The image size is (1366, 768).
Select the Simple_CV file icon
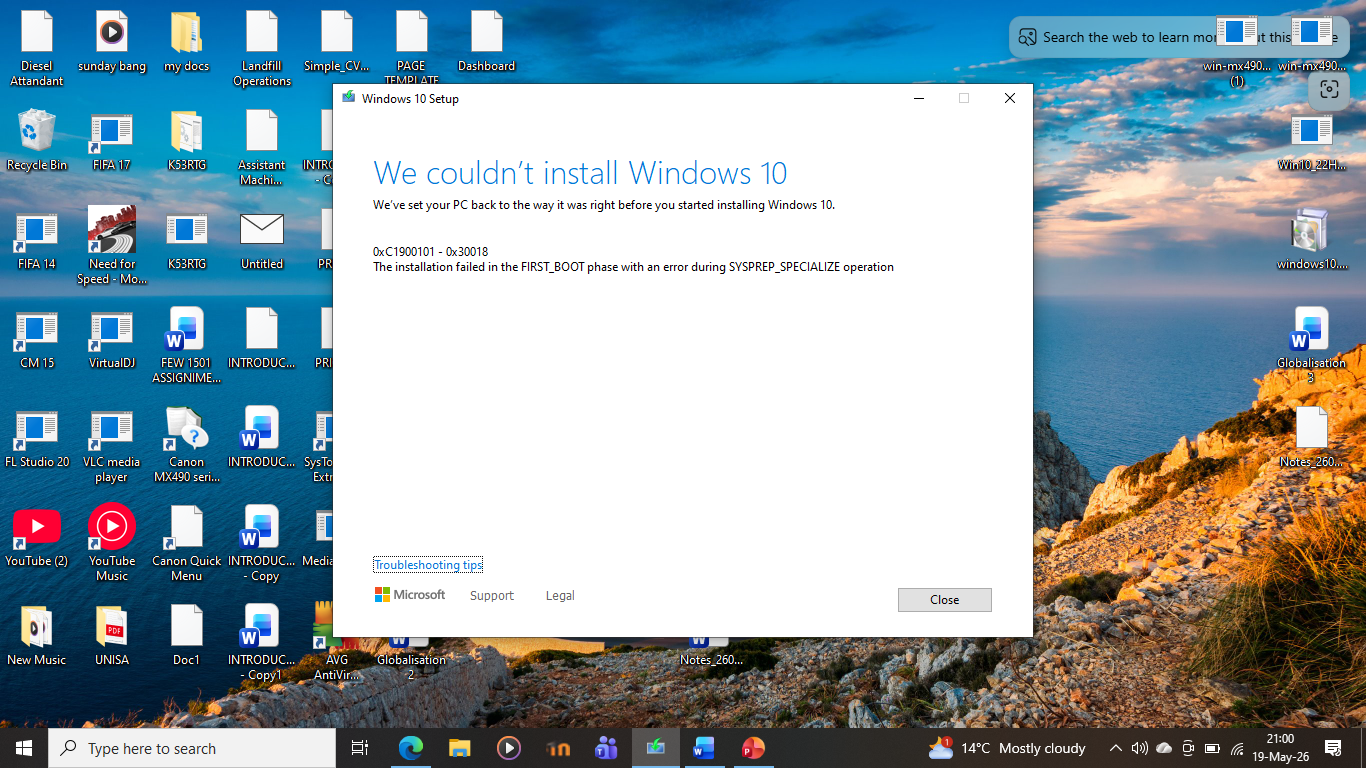pyautogui.click(x=337, y=42)
